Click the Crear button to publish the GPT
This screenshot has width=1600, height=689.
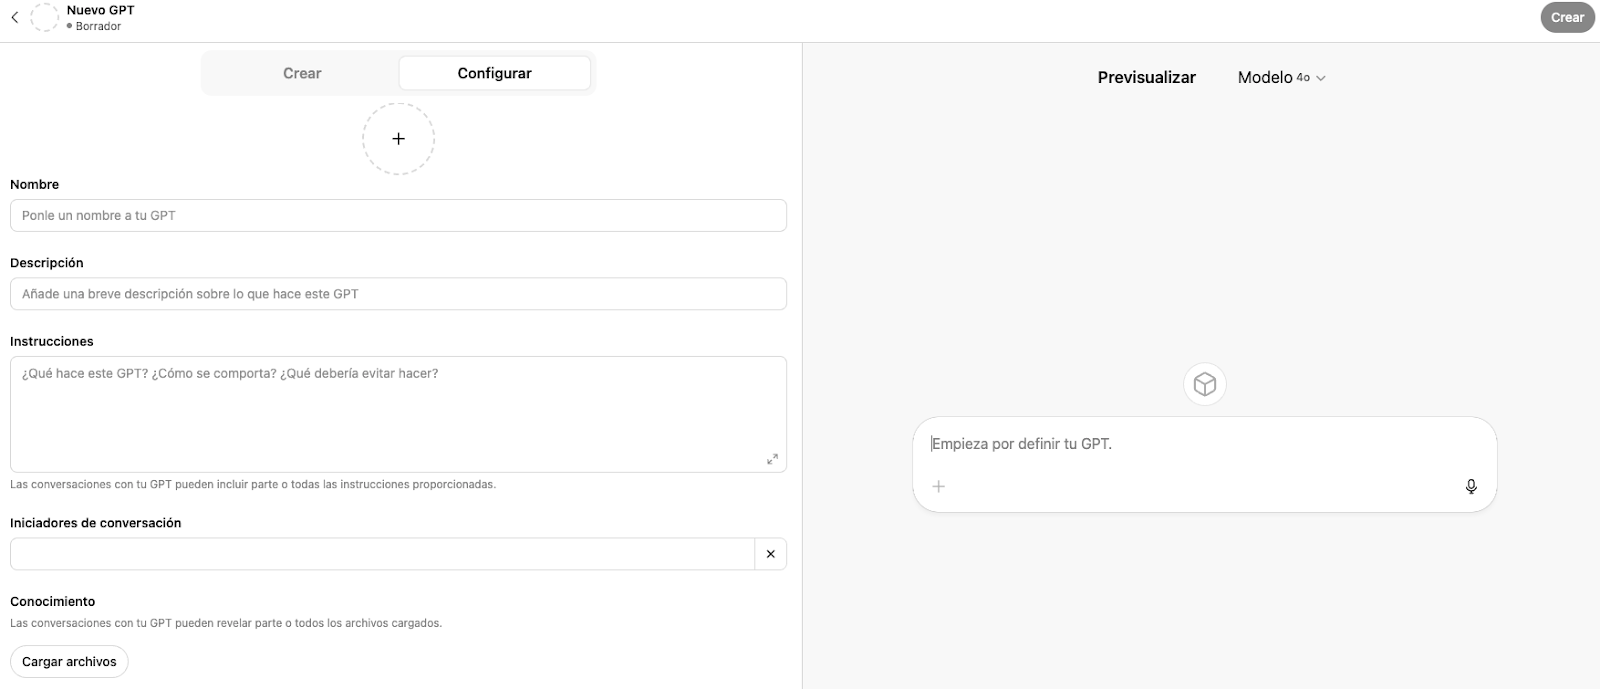click(x=1567, y=17)
